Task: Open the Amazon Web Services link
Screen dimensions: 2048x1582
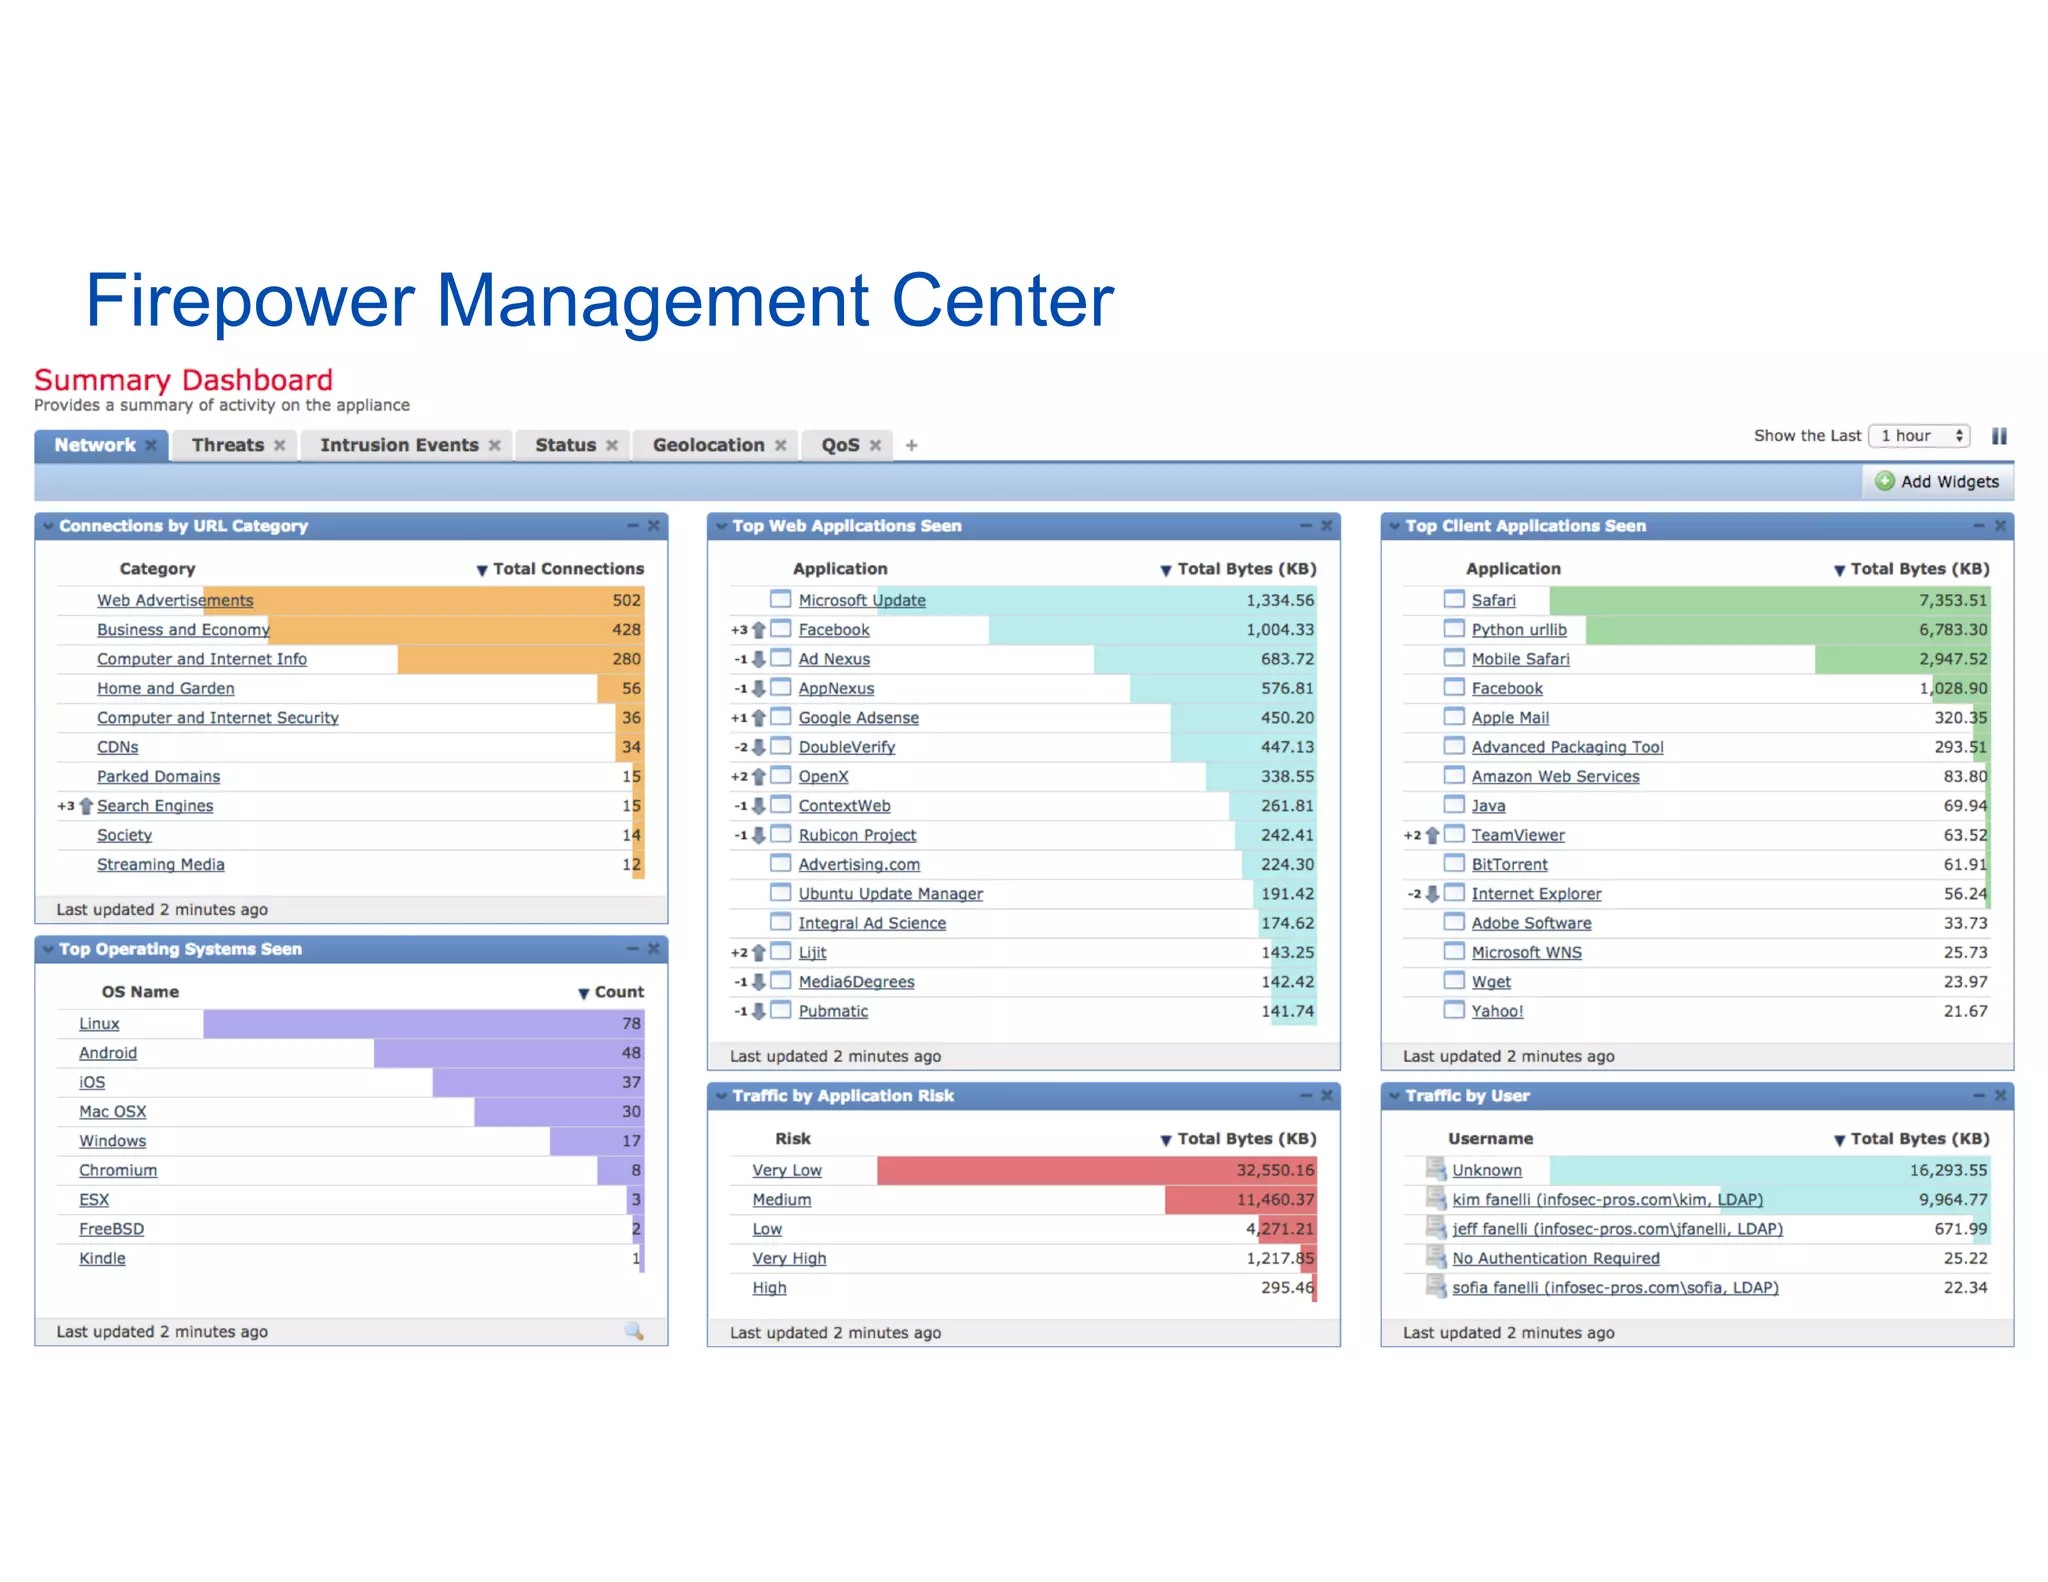Action: pyautogui.click(x=1555, y=776)
